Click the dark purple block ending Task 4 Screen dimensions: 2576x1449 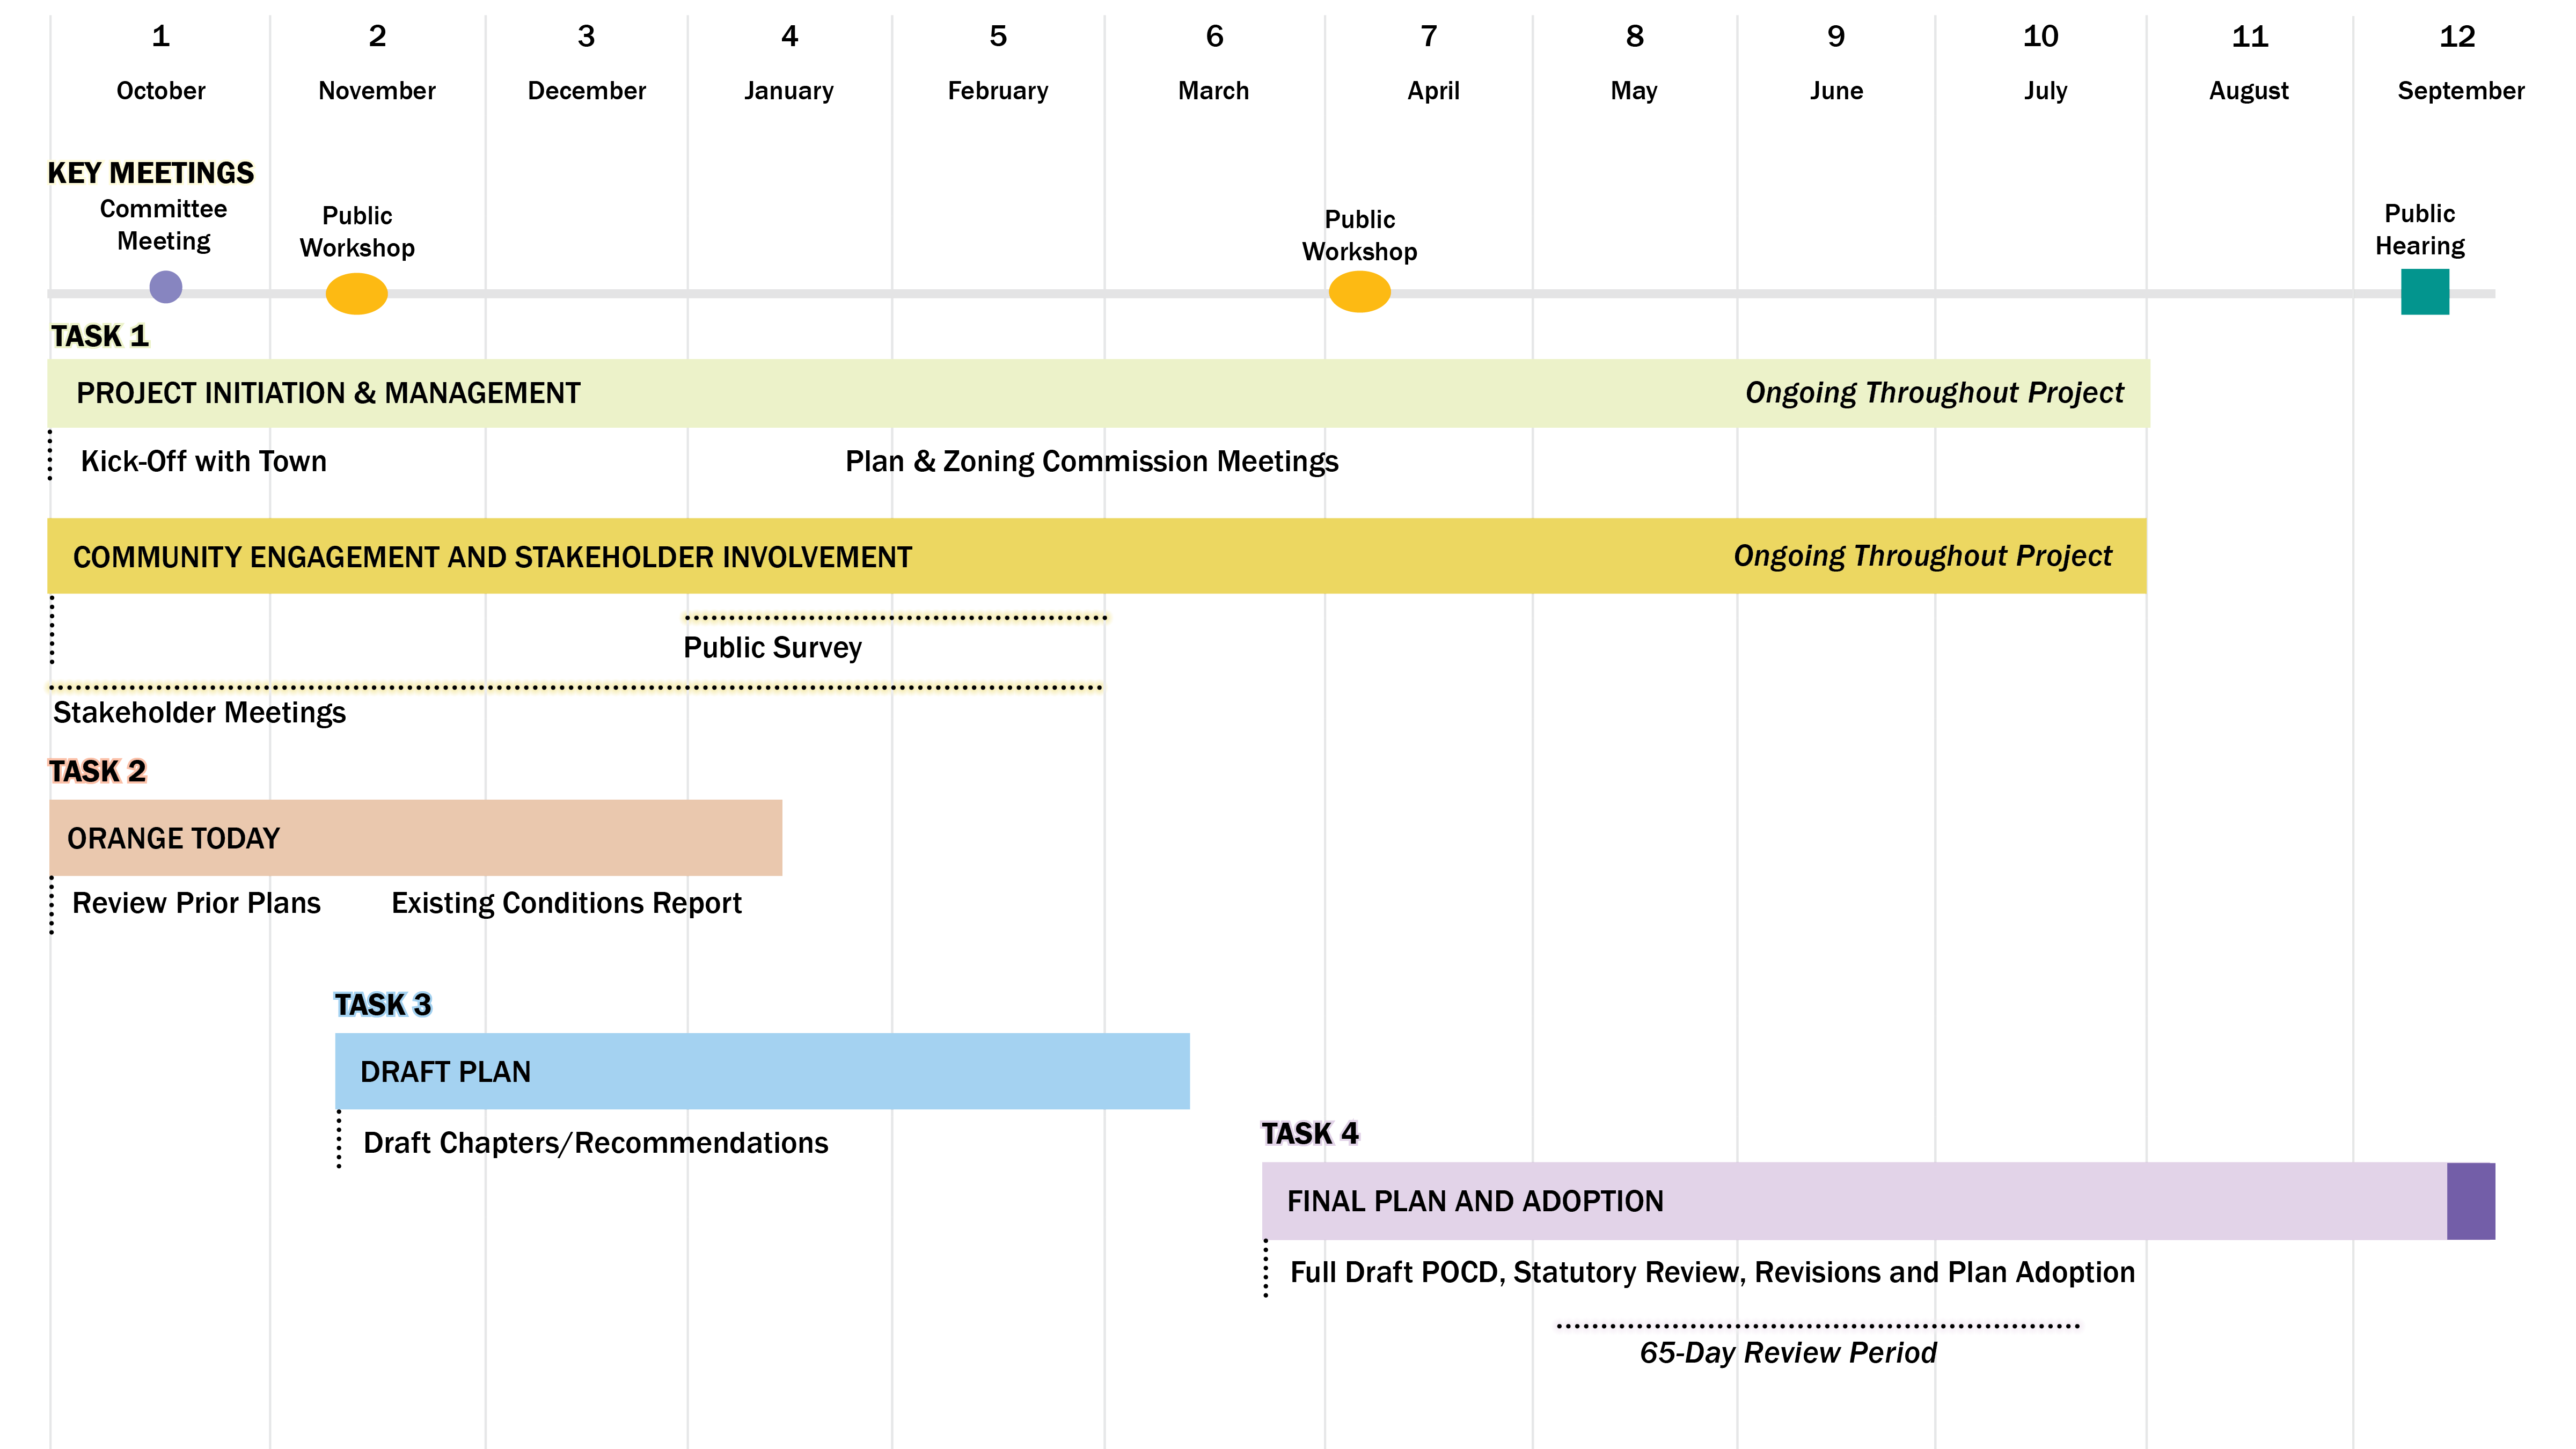click(x=2470, y=1200)
